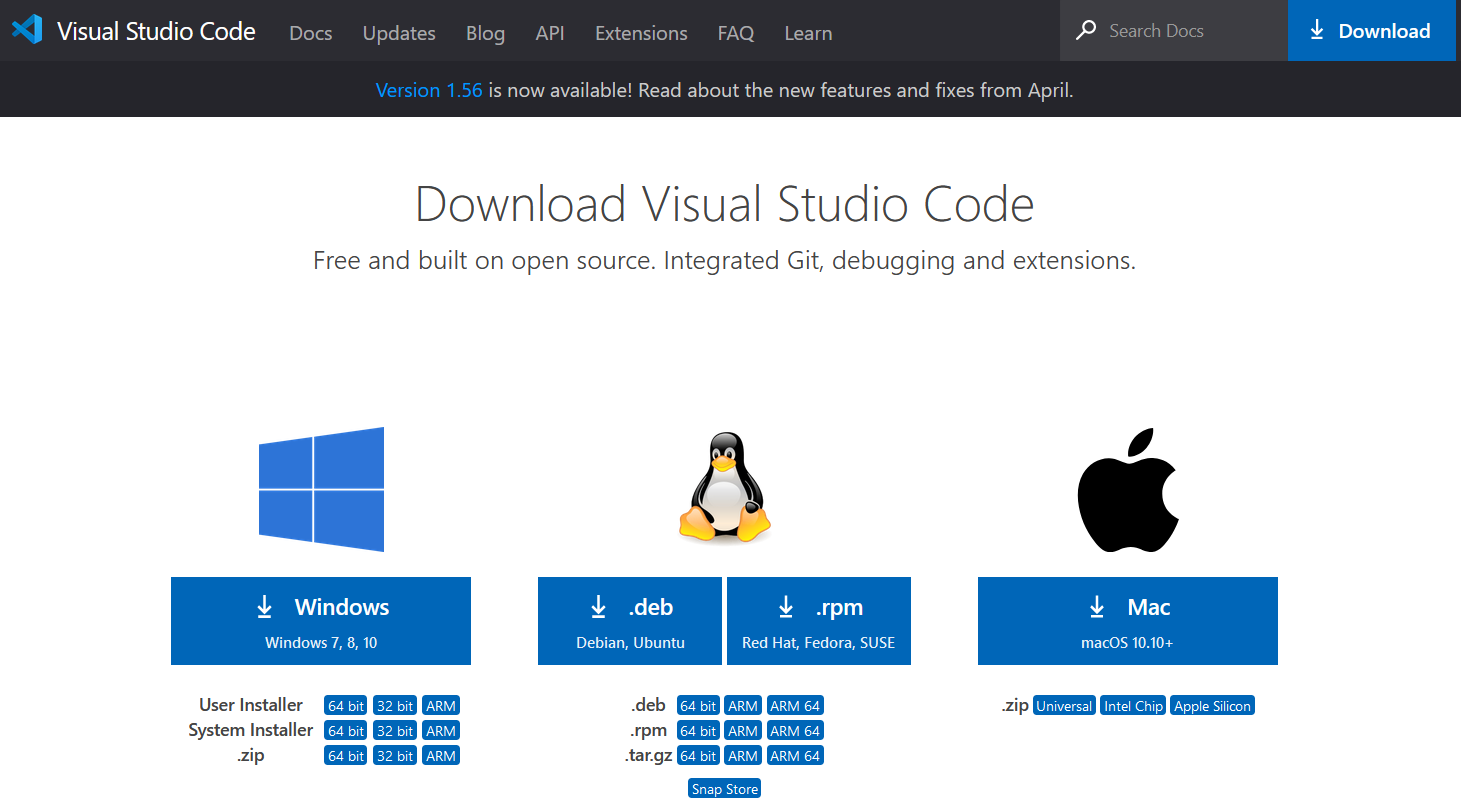
Task: Click the download arrow on the Windows button
Action: click(x=264, y=606)
